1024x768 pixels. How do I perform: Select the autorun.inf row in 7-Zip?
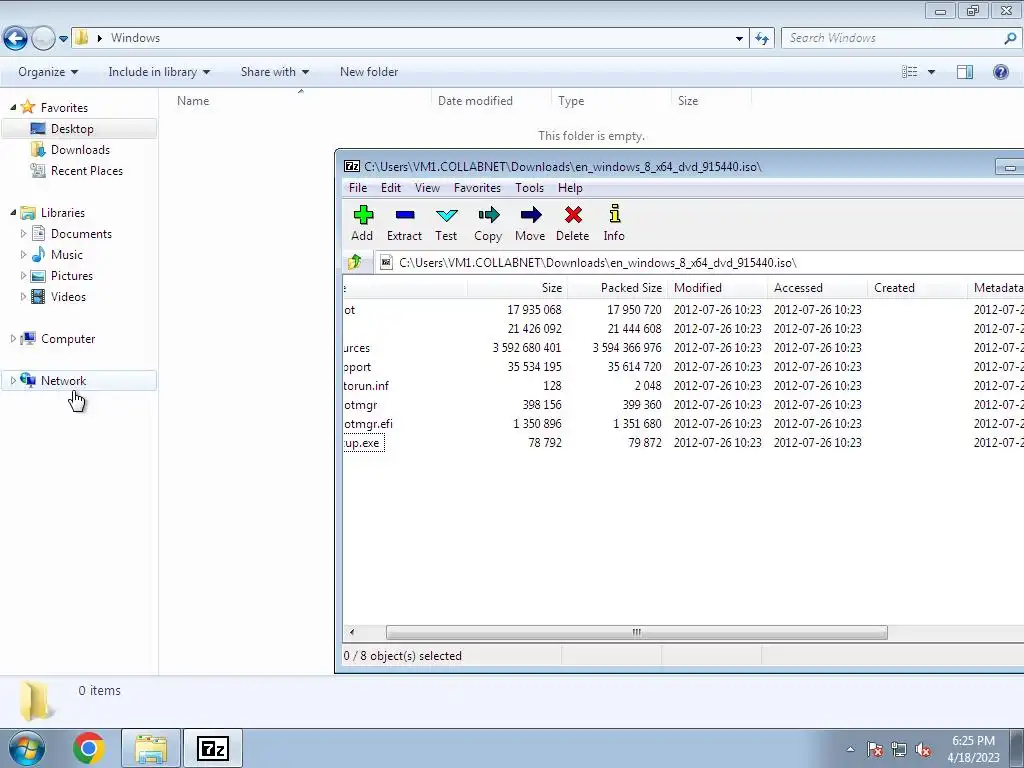(x=683, y=385)
